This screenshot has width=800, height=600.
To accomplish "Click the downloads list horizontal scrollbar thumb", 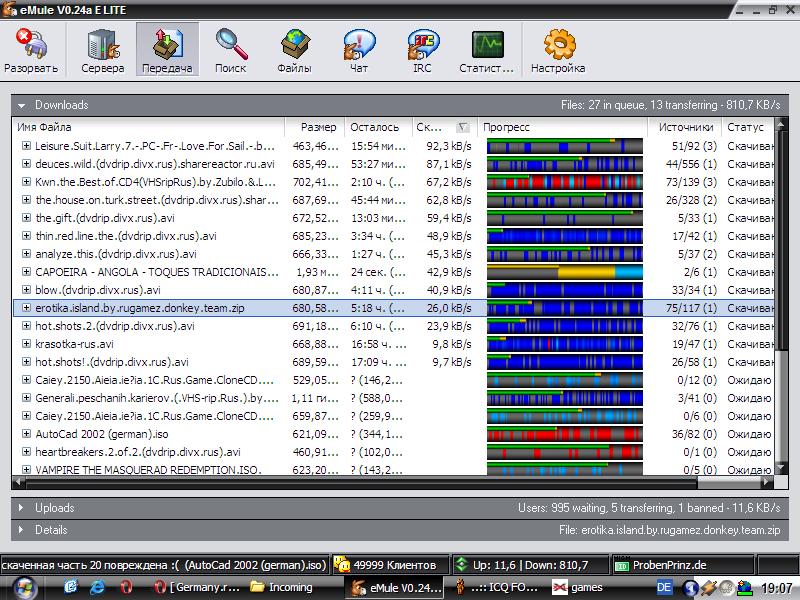I will (360, 481).
